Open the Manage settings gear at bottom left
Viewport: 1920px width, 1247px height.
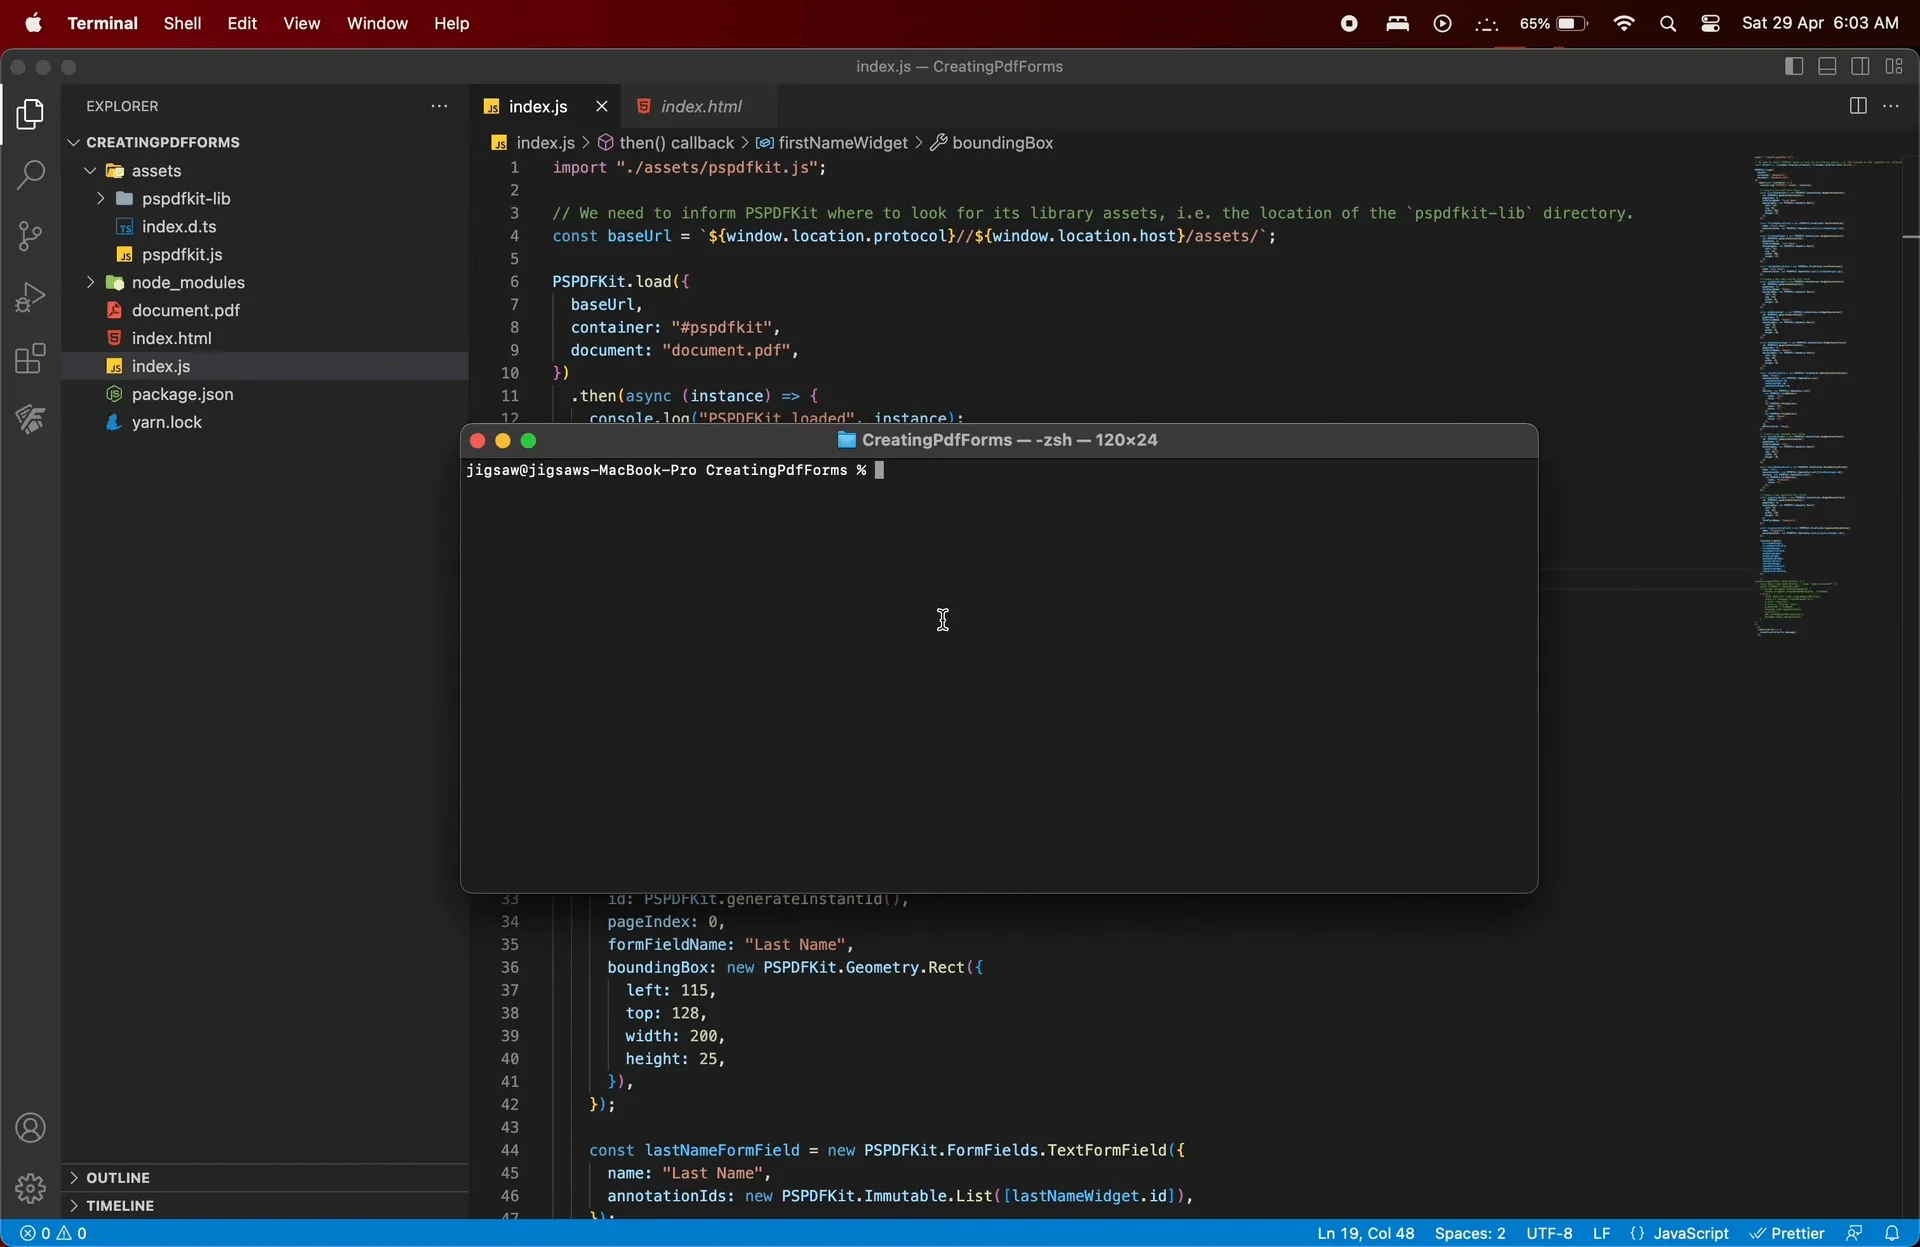coord(30,1188)
